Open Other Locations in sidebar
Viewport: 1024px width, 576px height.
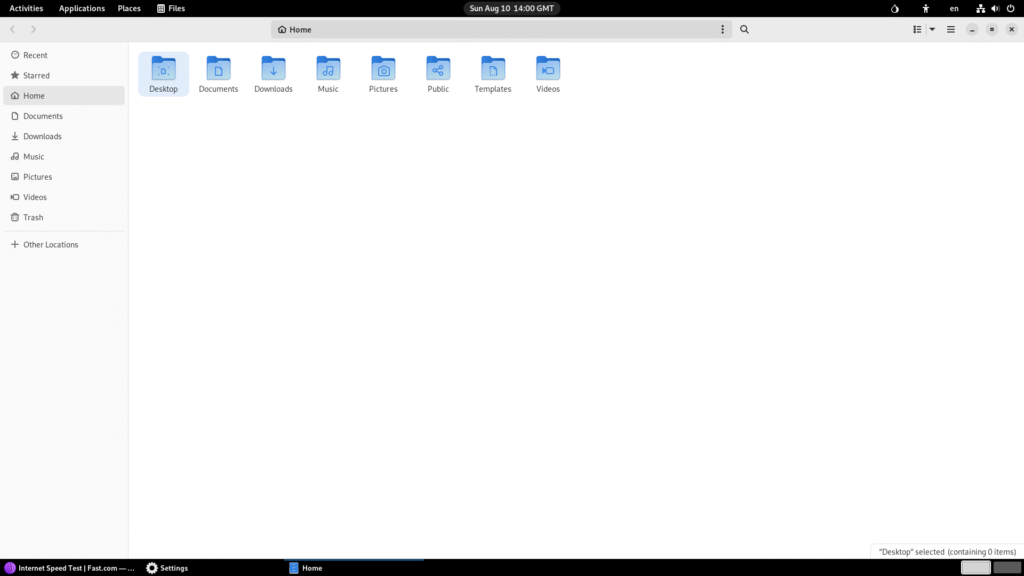coord(50,245)
